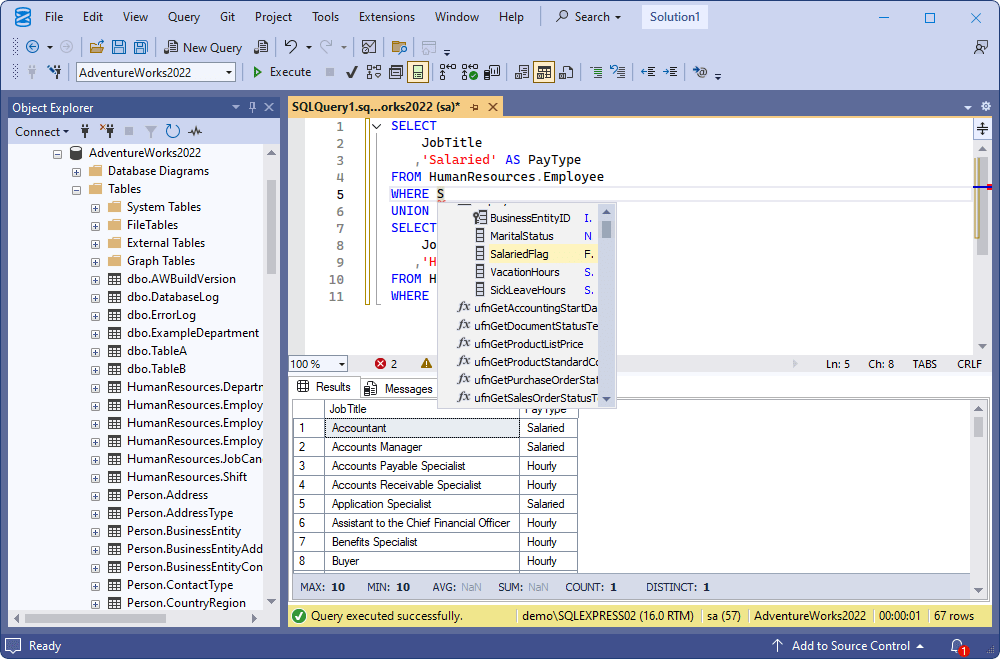Click the Decrease Indent icon
Screen dimensions: 1000x659
(x=646, y=71)
